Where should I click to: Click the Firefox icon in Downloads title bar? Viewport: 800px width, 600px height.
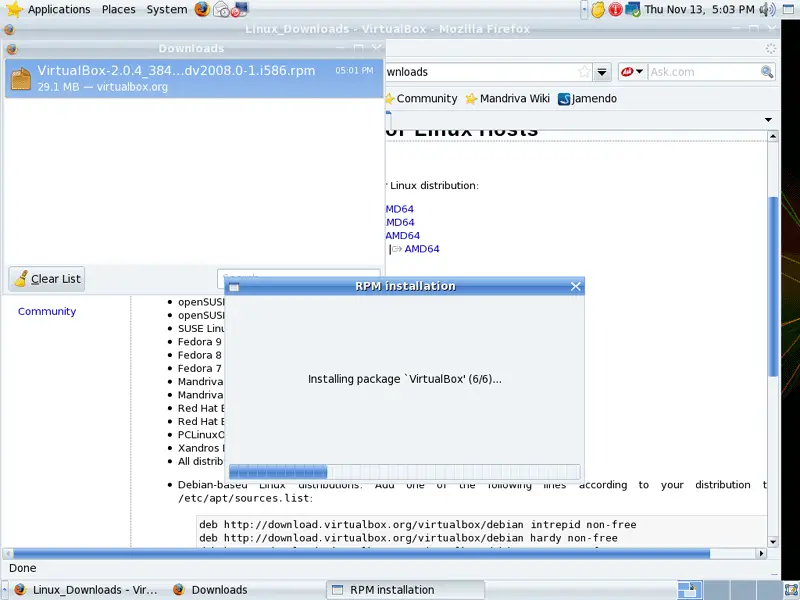pos(12,48)
